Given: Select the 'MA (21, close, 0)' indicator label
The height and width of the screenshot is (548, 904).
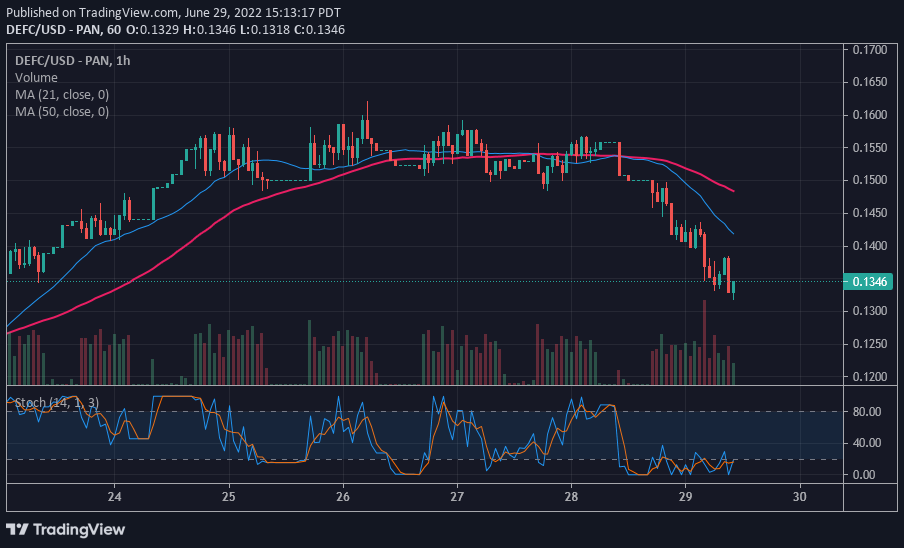Looking at the screenshot, I should point(62,95).
